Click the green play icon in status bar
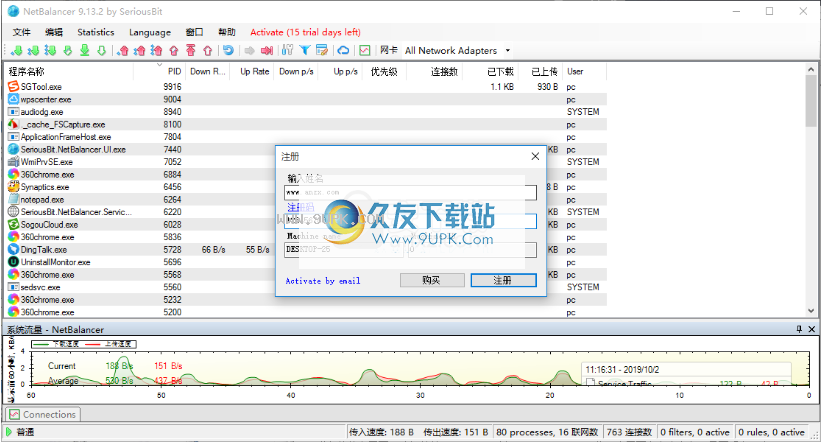The height and width of the screenshot is (444, 825). [x=8, y=432]
